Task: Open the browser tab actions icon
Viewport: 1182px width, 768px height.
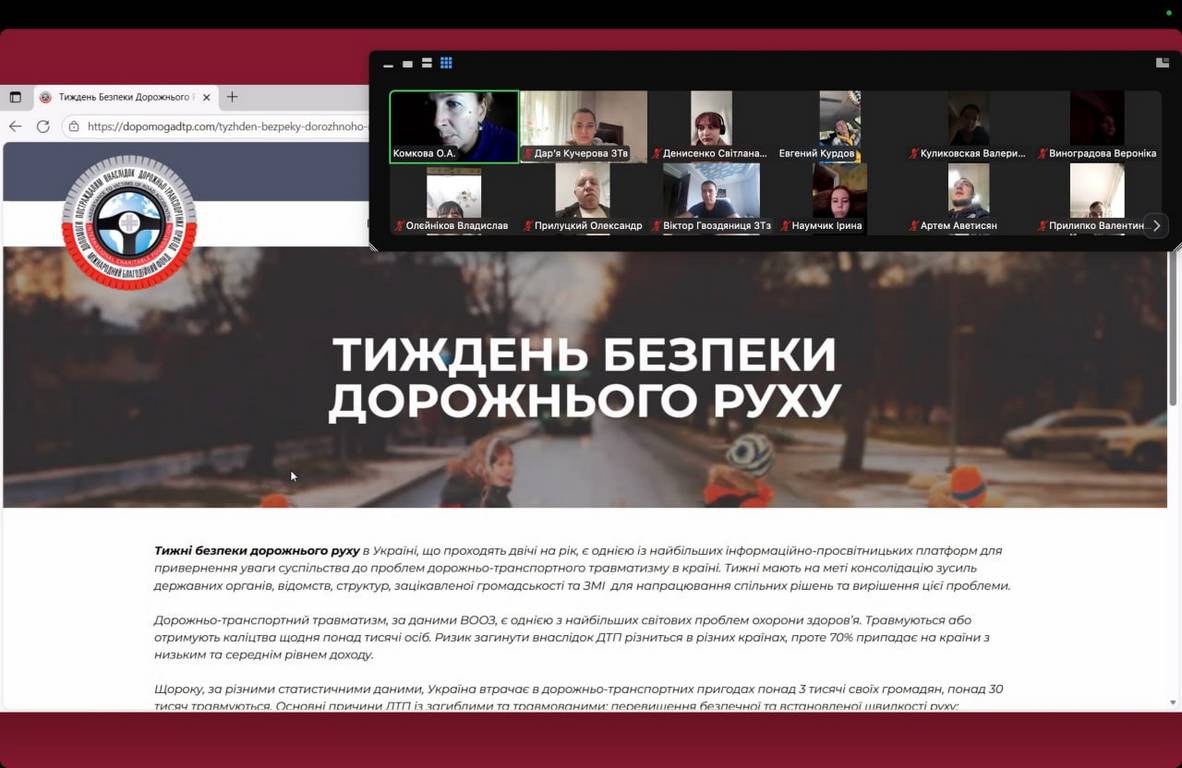Action: (15, 97)
